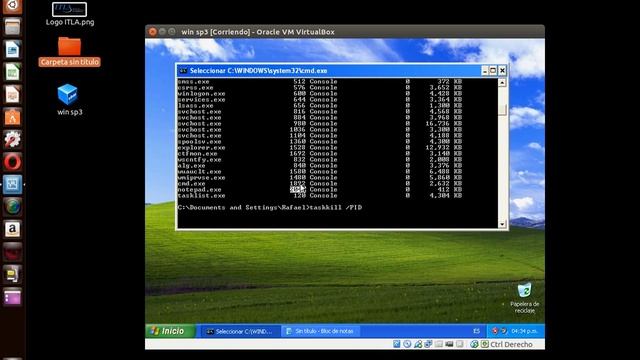This screenshot has height=360, width=640.
Task: Click the 'notepad.exe' process name
Action: pyautogui.click(x=199, y=190)
